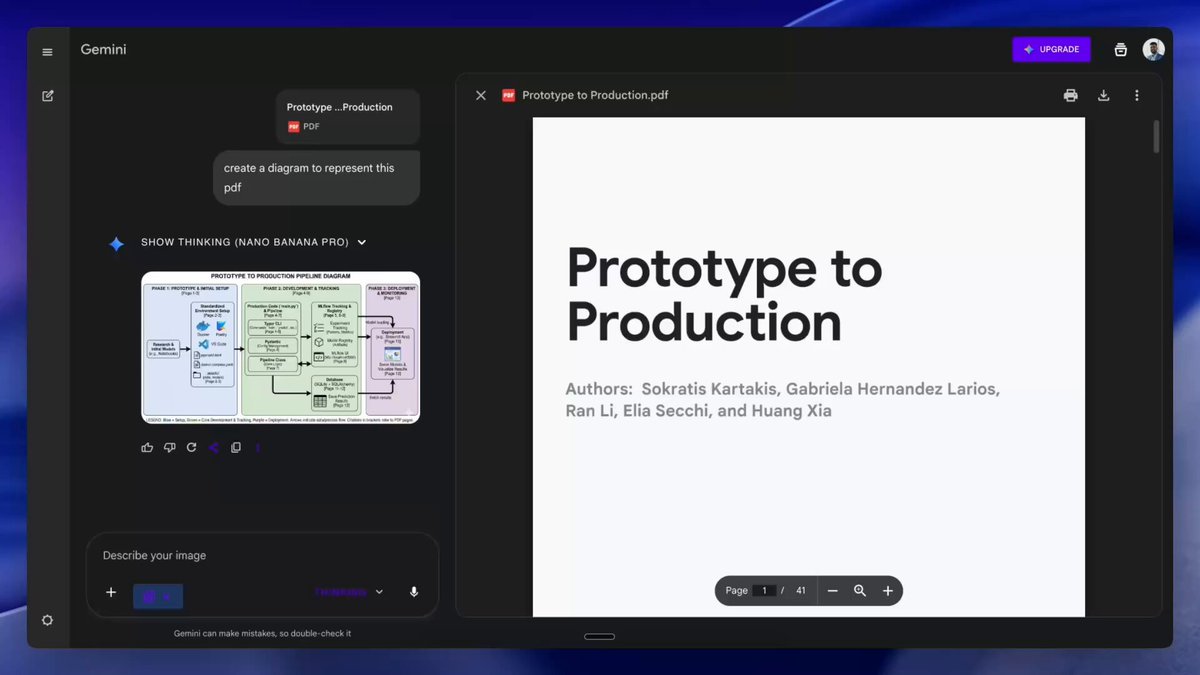Focus the Describe your image prompt field

[x=262, y=555]
